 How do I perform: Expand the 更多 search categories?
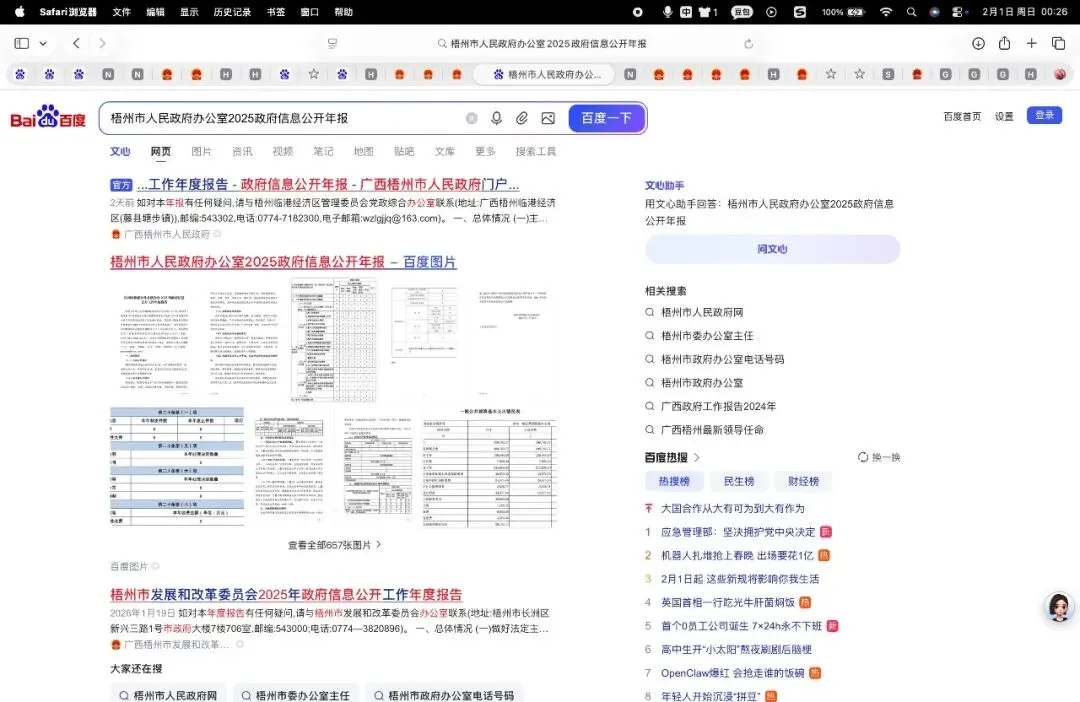tap(485, 152)
